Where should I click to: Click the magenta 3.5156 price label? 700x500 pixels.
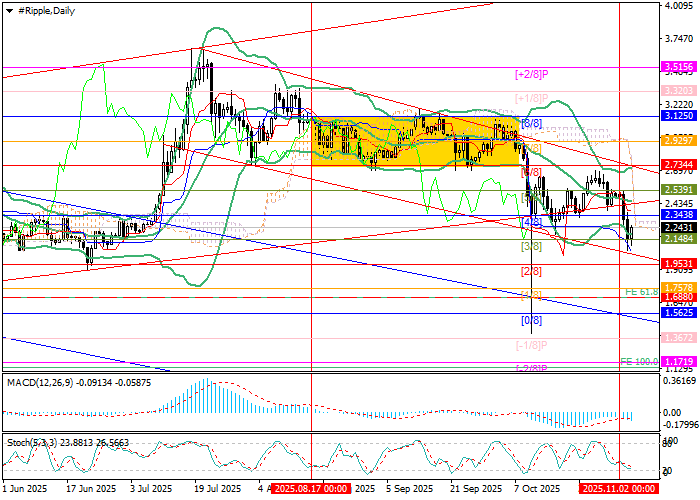click(679, 67)
